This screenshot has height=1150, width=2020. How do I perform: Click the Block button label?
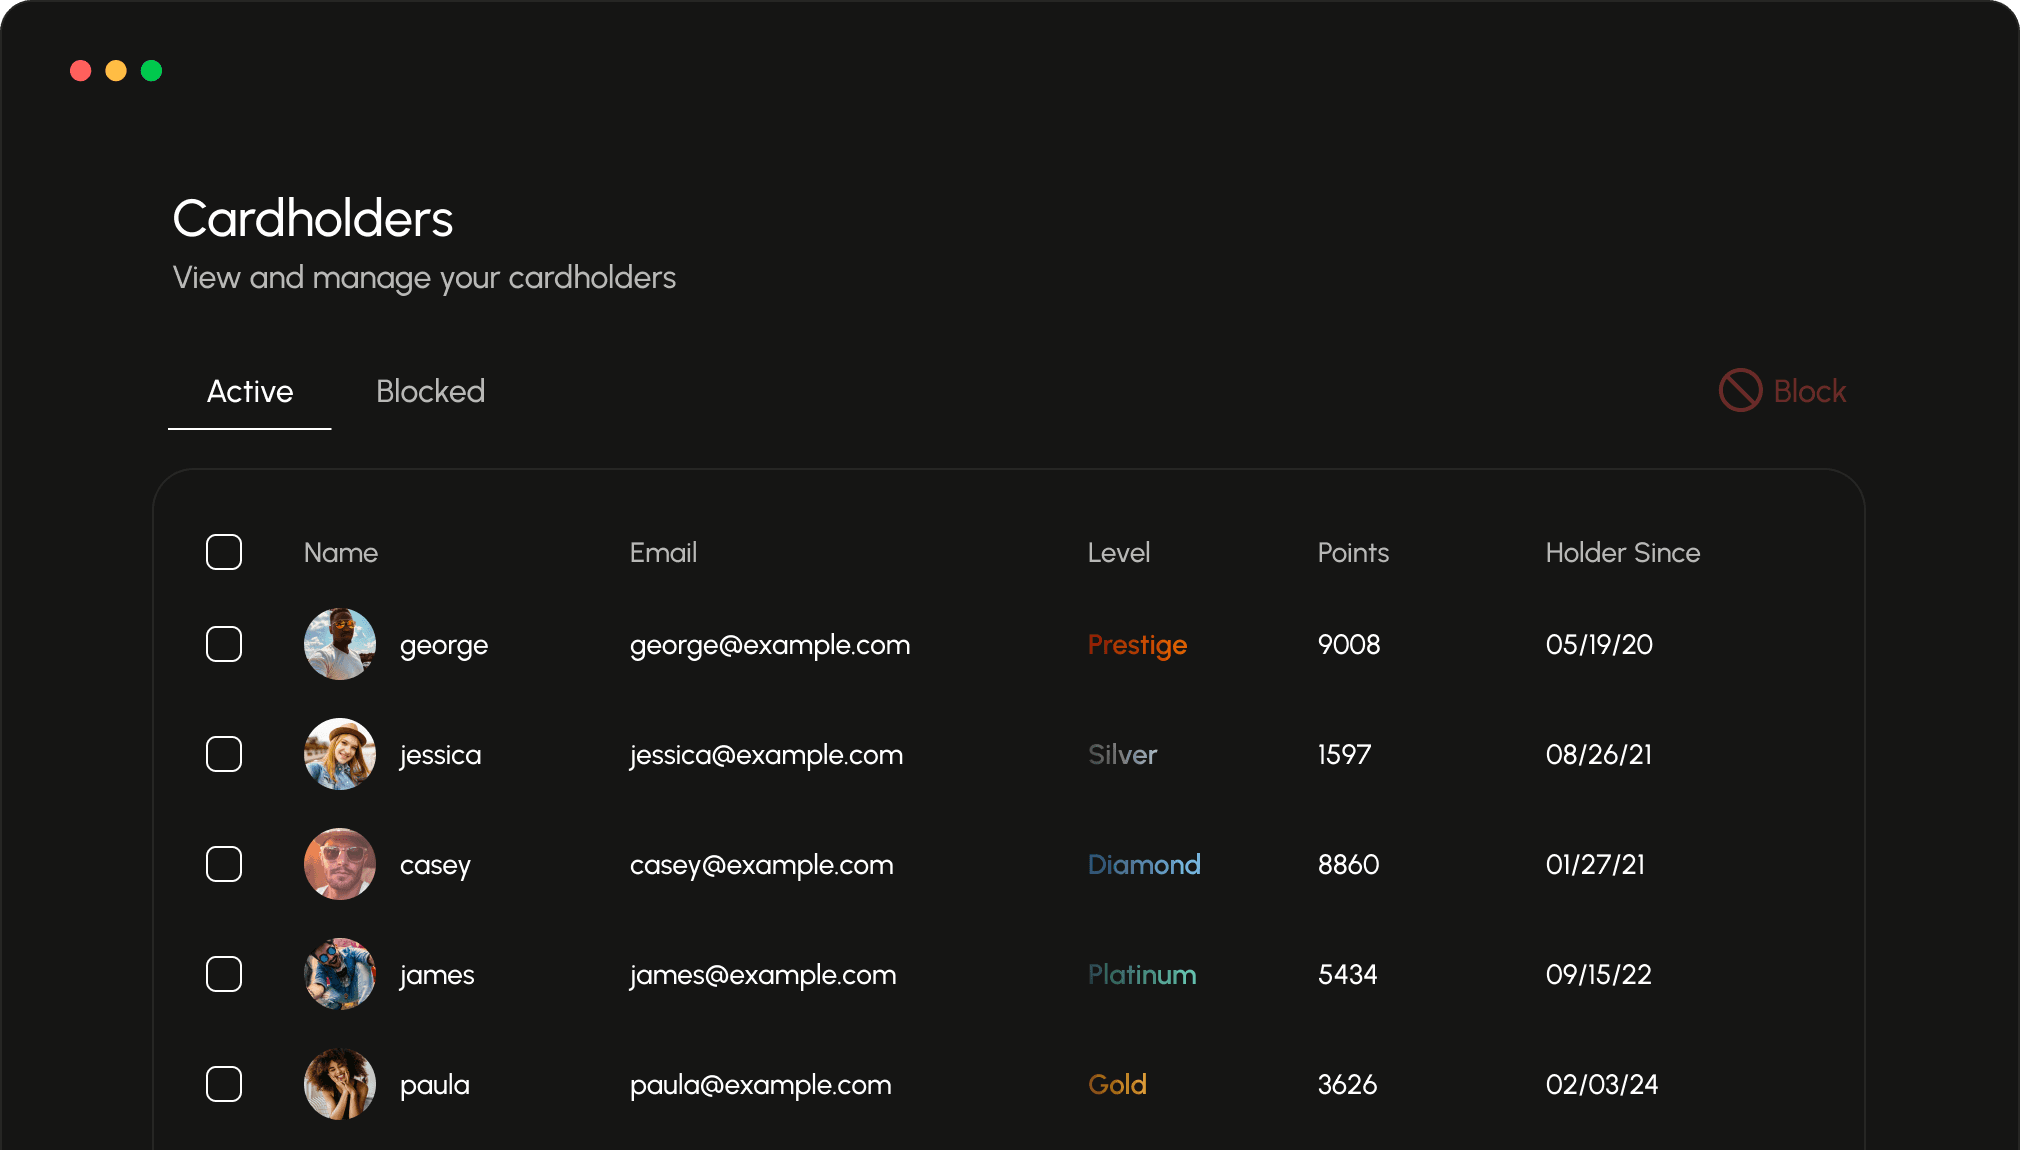tap(1809, 391)
